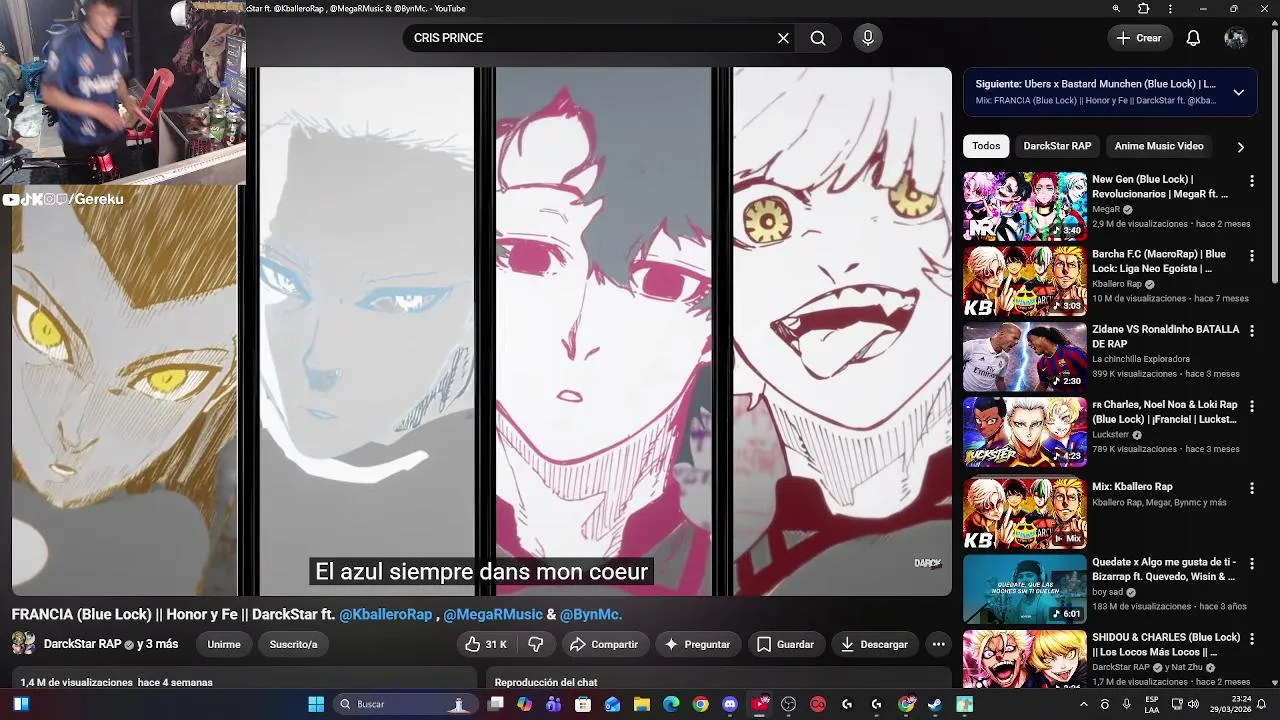The image size is (1280, 720).
Task: Select the Todos filter chip
Action: [x=986, y=146]
